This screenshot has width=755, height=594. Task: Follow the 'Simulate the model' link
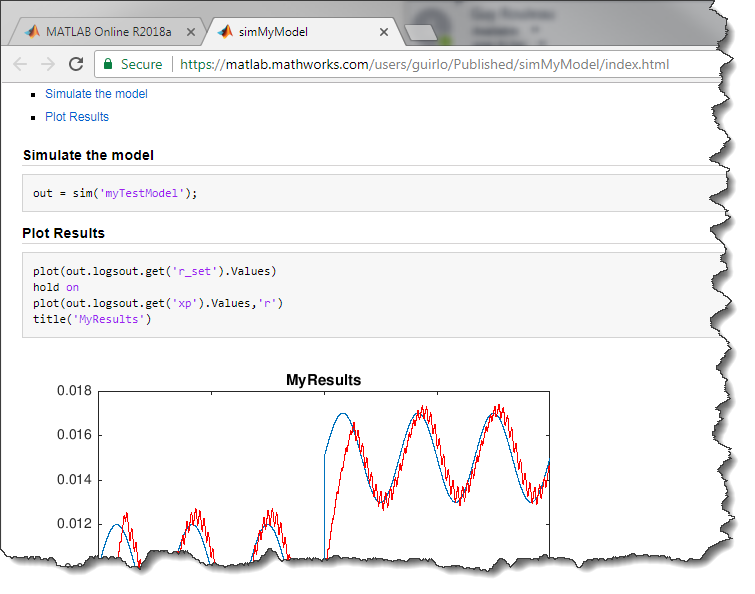[96, 94]
